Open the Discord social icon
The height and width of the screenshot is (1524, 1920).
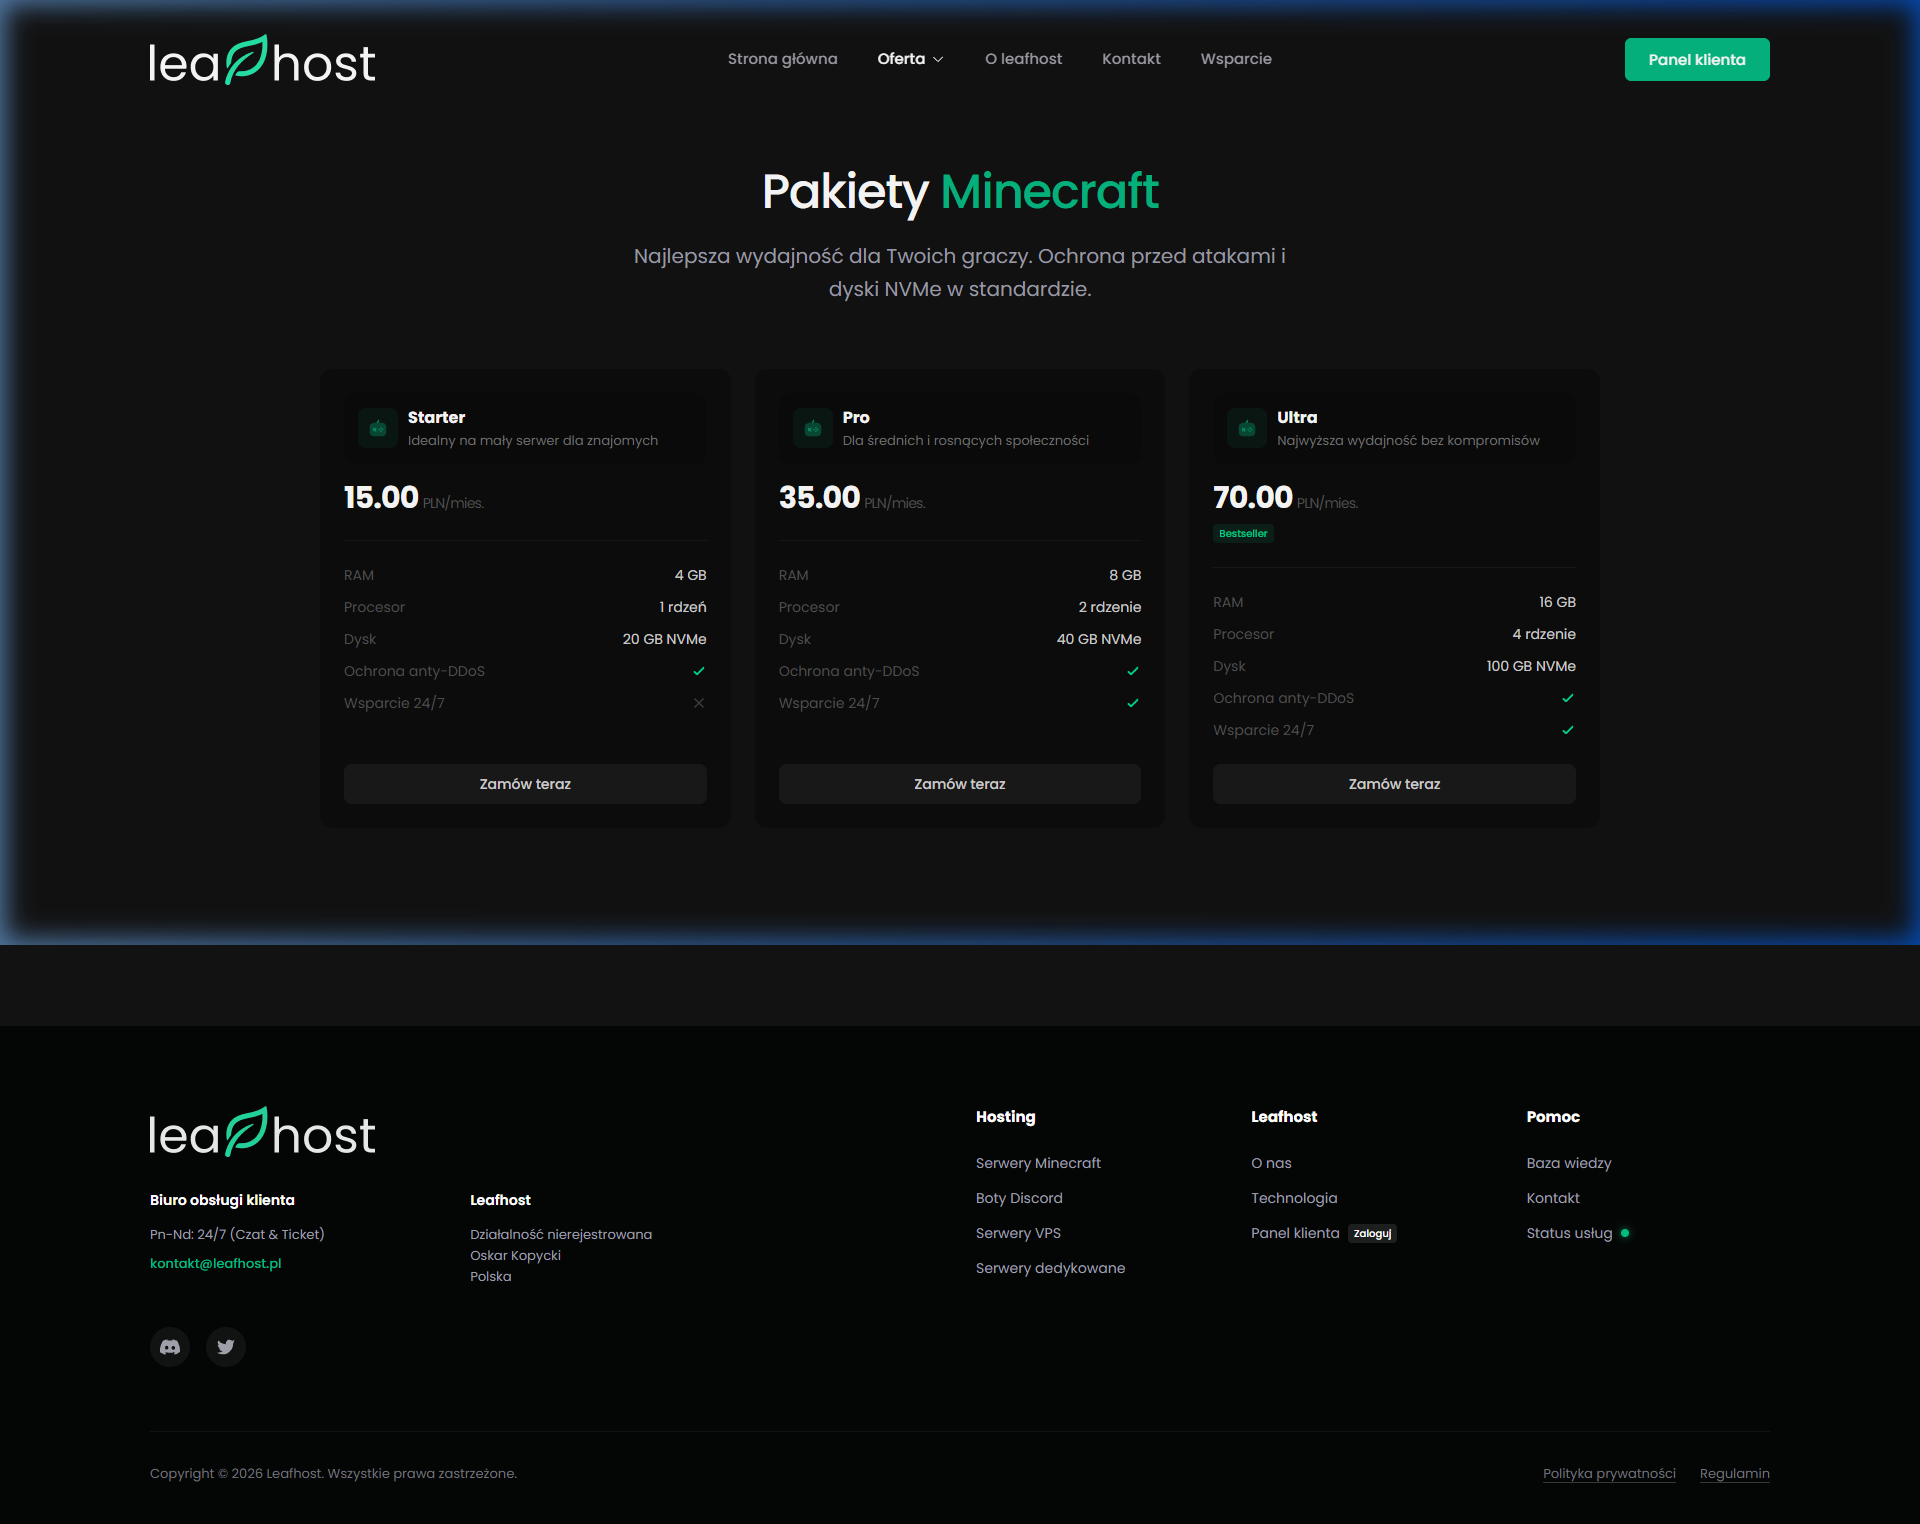pos(170,1347)
